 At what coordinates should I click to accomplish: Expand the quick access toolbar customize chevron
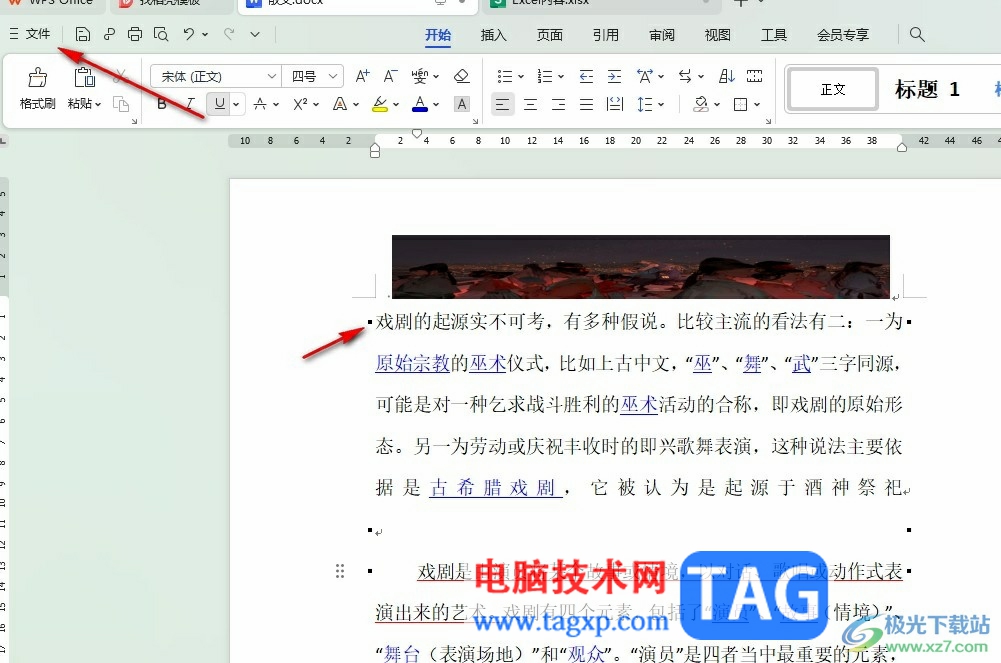tap(255, 34)
